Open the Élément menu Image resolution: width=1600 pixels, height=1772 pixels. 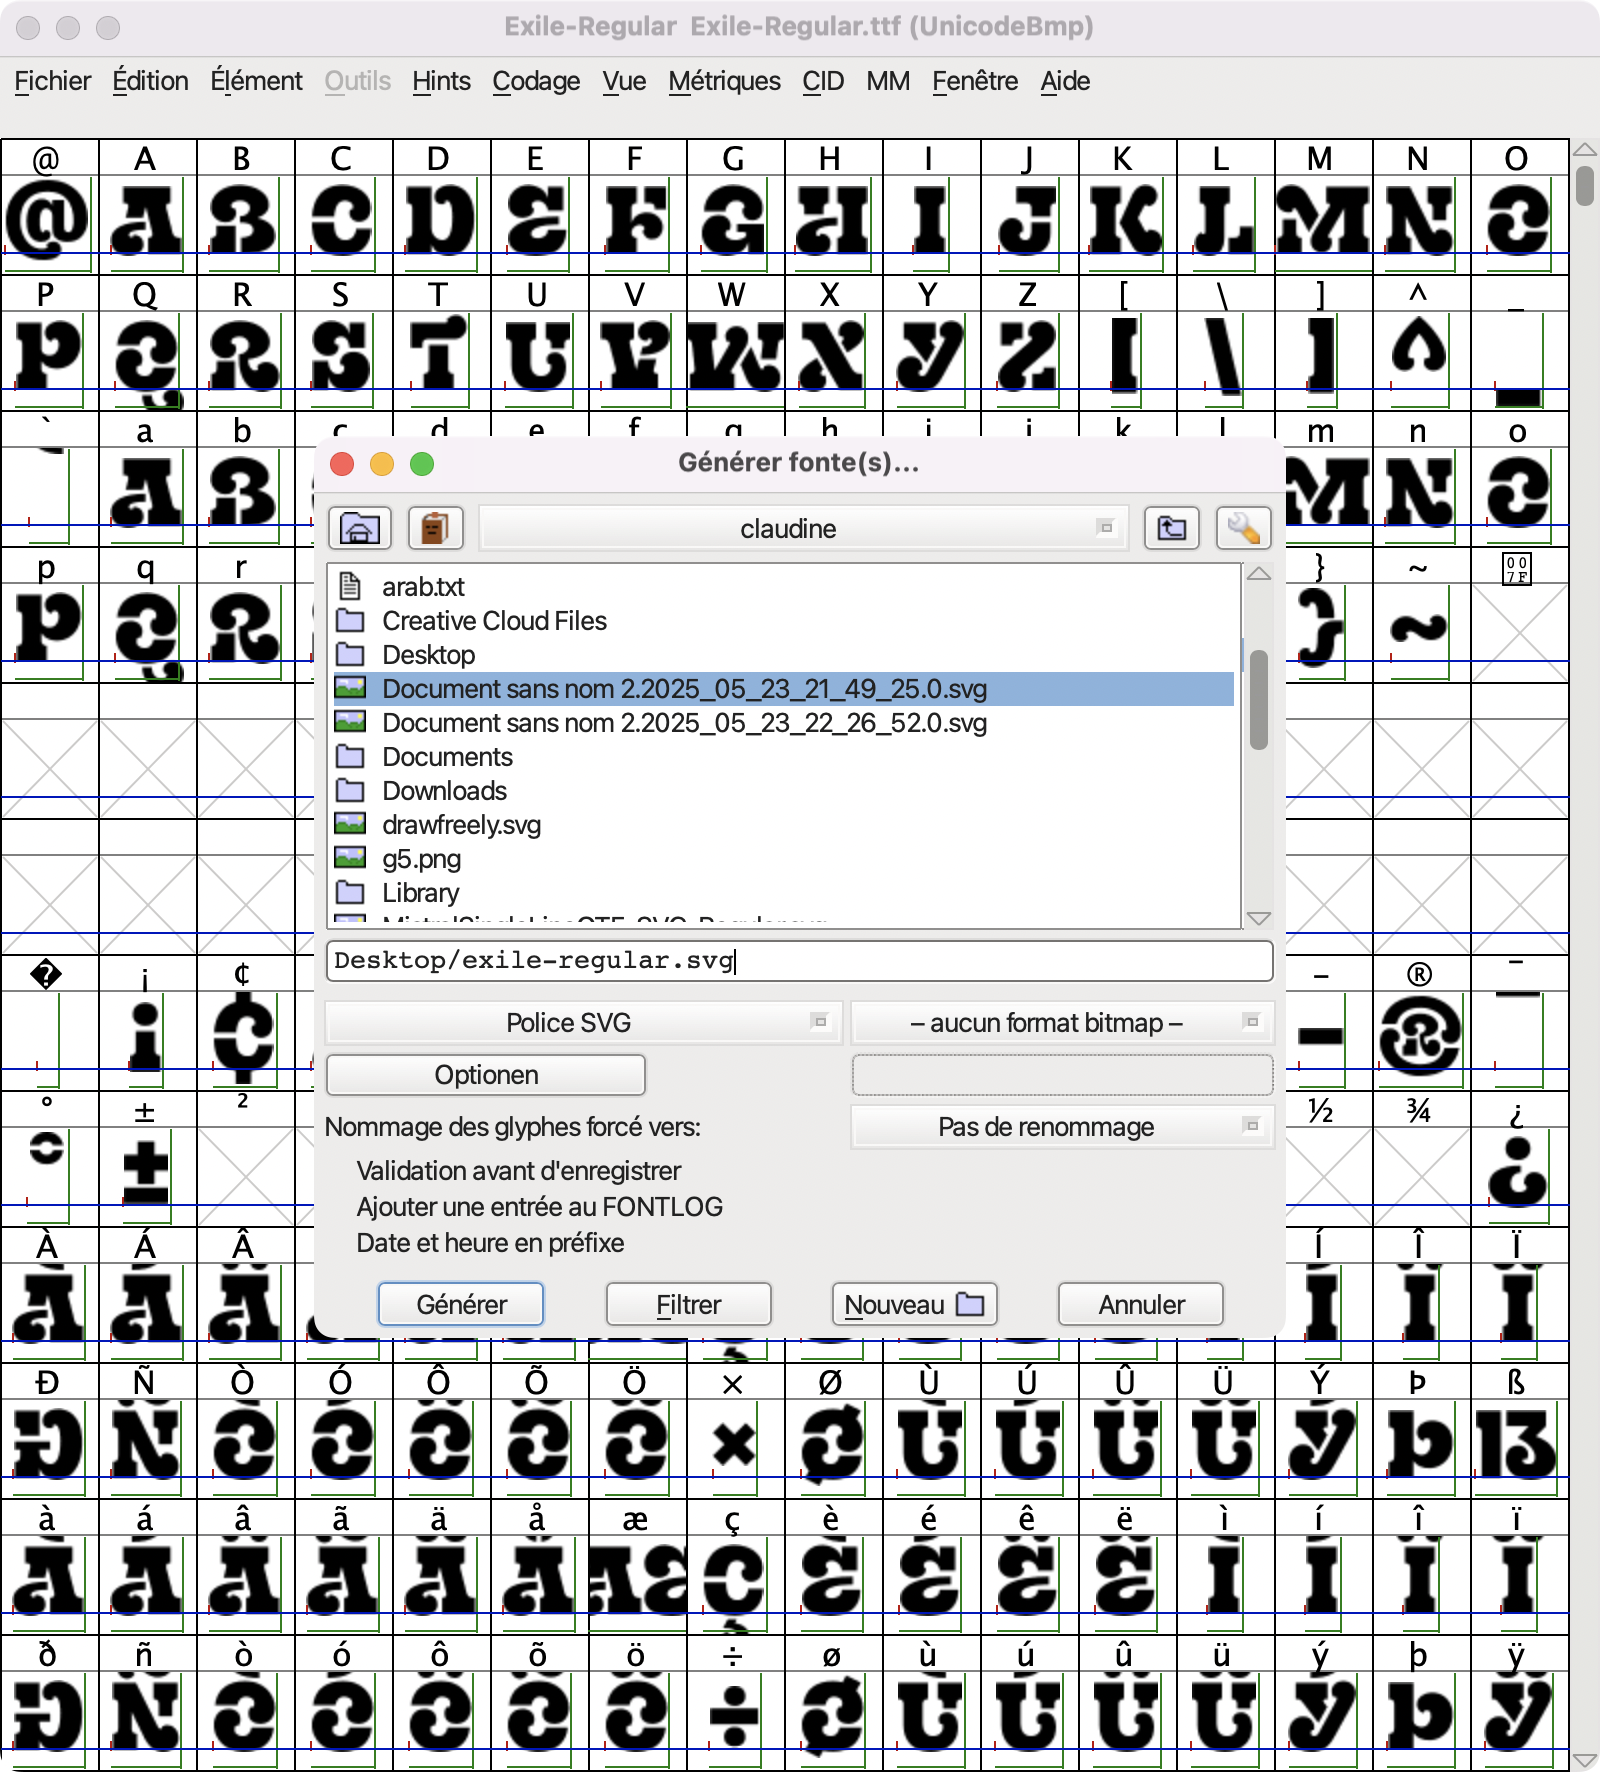click(x=256, y=81)
